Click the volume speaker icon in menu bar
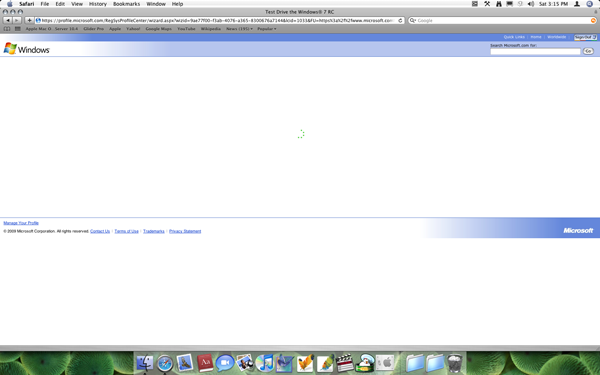 click(531, 4)
